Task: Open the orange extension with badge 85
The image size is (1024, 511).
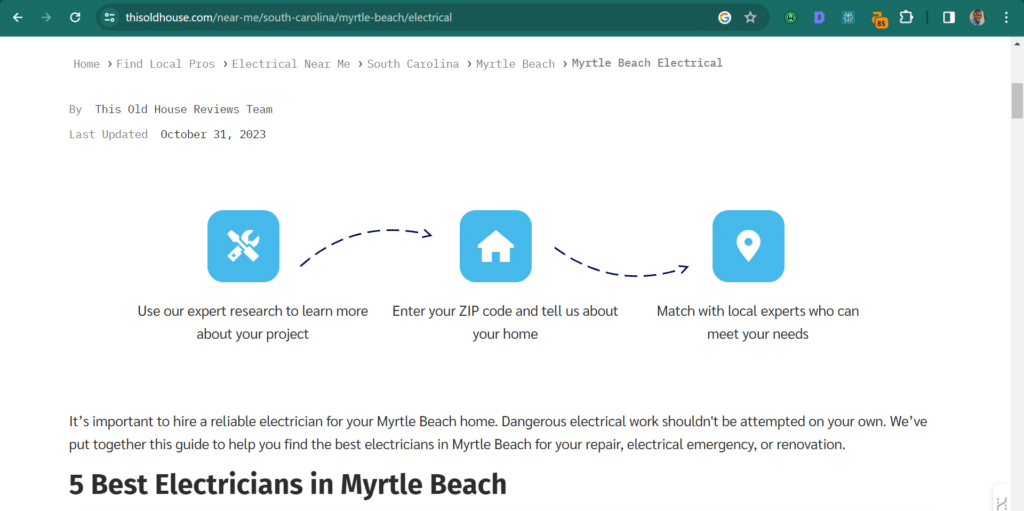Action: click(x=879, y=19)
